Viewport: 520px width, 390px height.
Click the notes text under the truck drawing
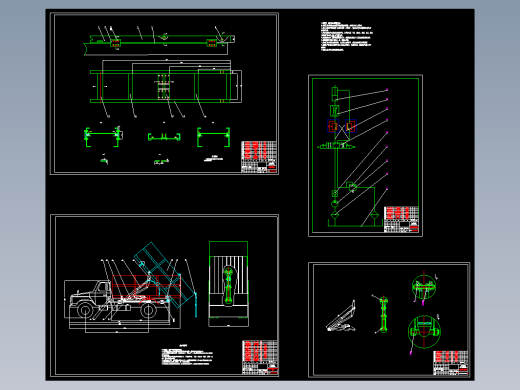[187, 356]
